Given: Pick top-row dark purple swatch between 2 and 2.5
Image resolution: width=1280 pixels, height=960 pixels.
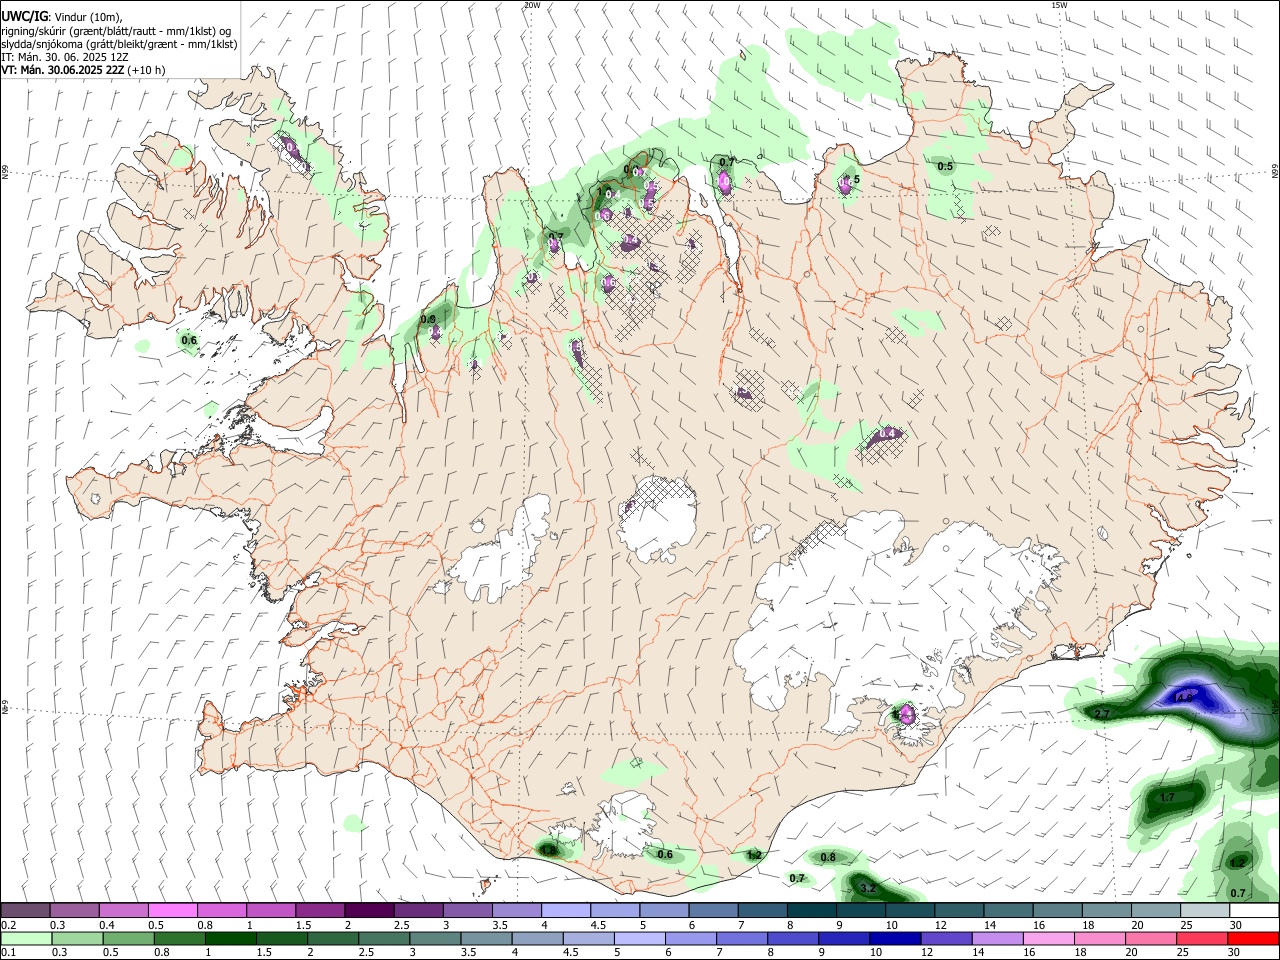Looking at the screenshot, I should pyautogui.click(x=368, y=911).
